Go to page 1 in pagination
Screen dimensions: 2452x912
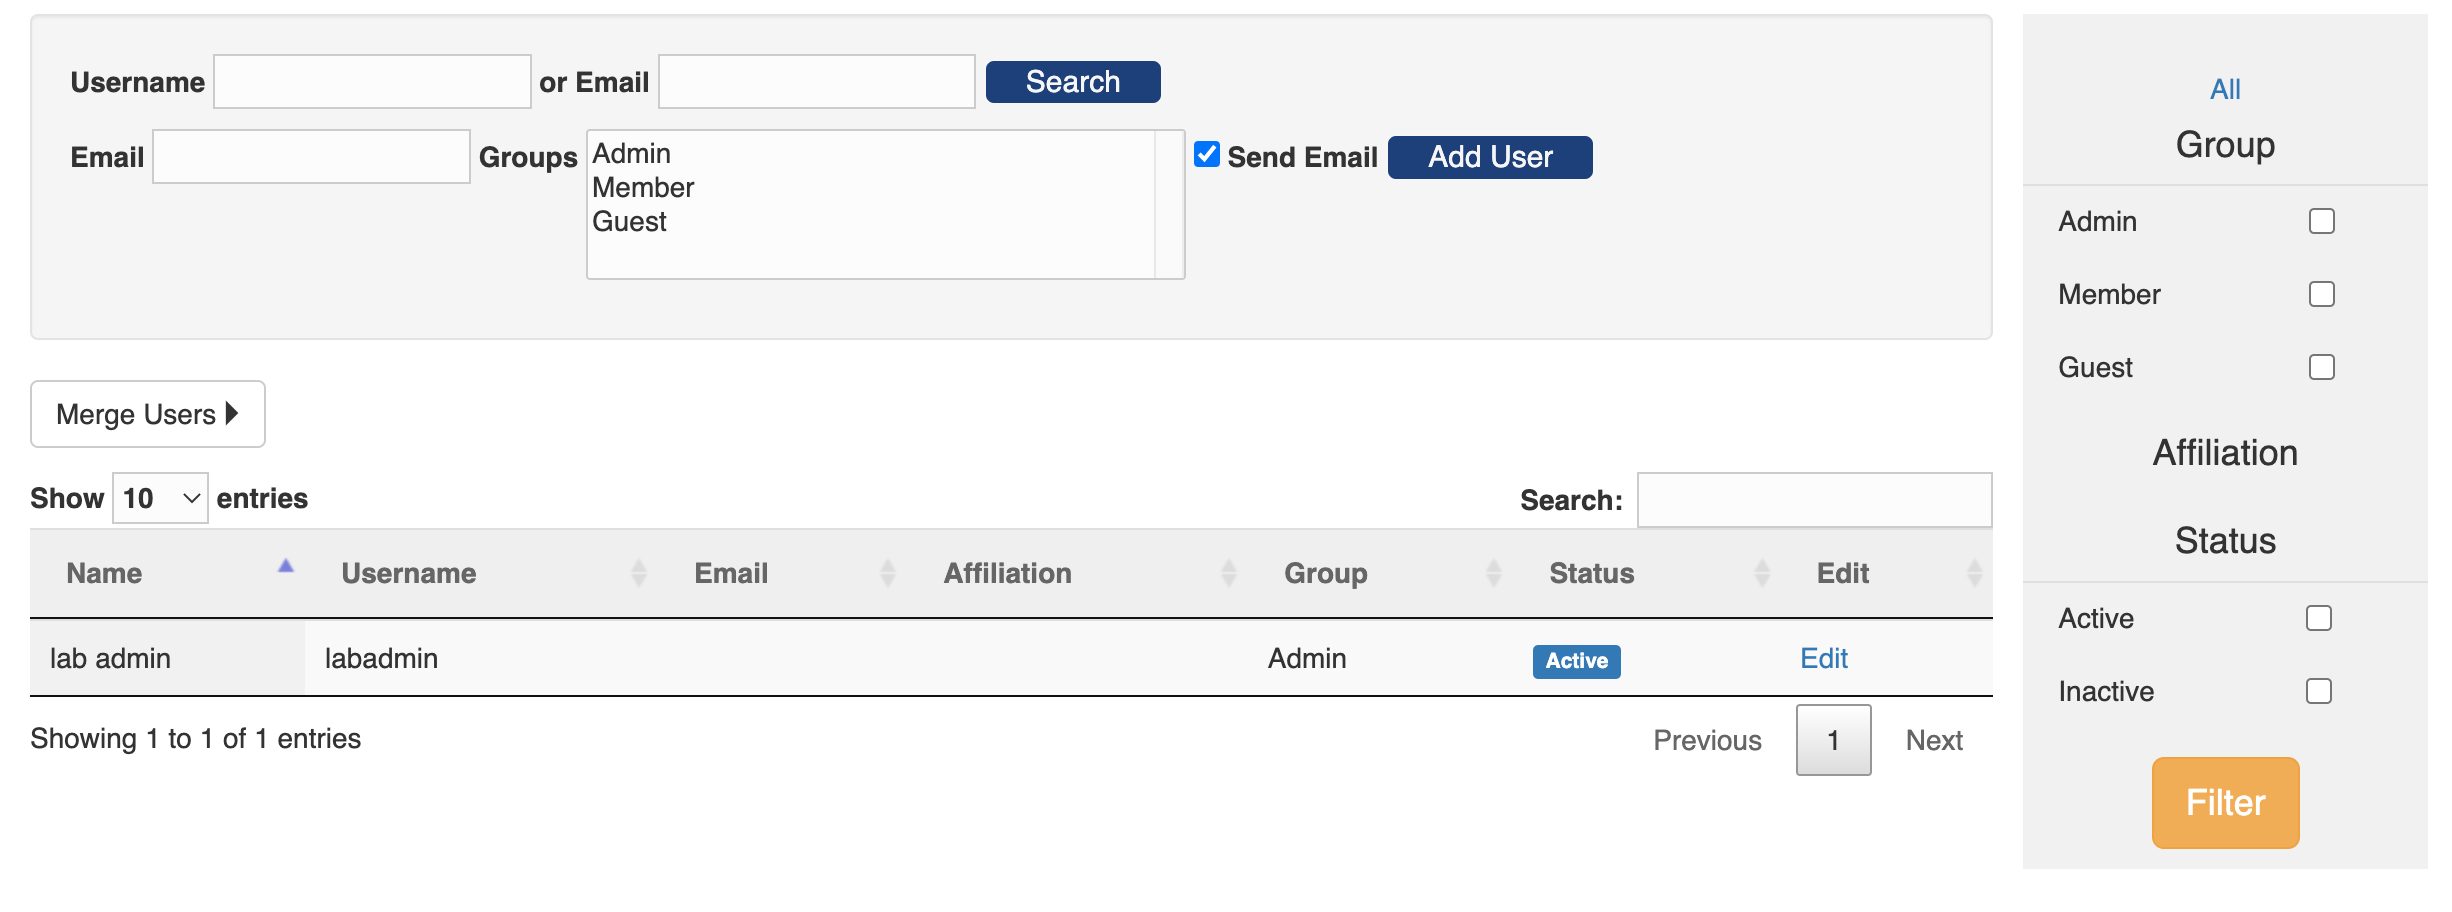(1832, 740)
